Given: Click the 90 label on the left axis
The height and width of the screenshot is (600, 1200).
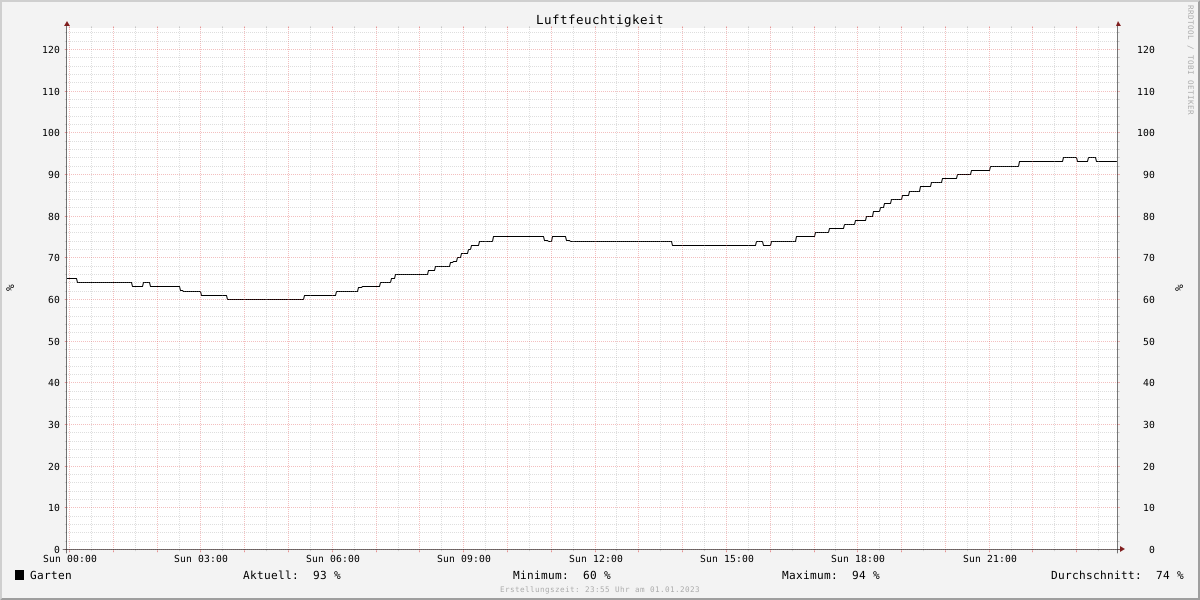Looking at the screenshot, I should click(54, 175).
